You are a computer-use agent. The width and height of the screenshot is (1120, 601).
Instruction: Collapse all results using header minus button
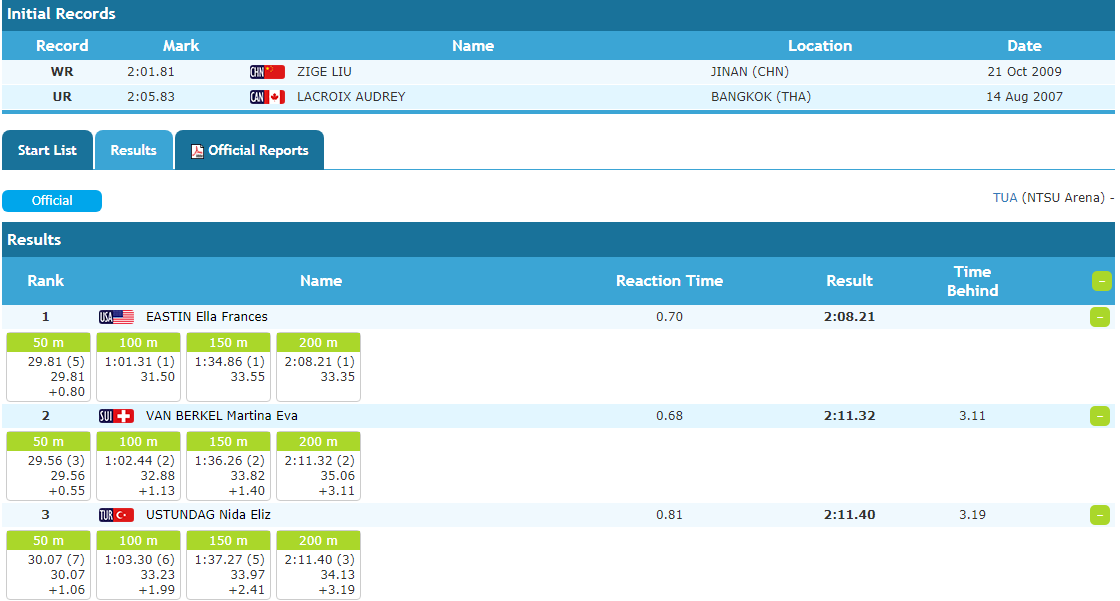pos(1101,281)
